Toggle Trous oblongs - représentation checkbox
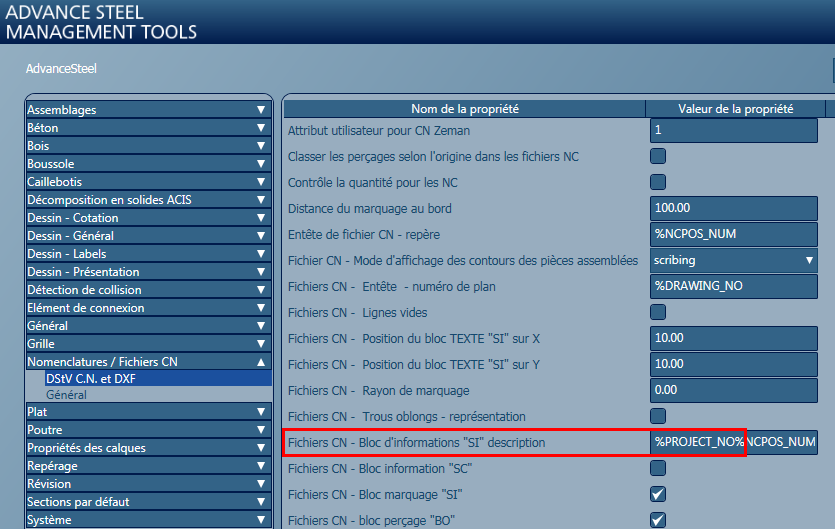This screenshot has width=835, height=529. click(658, 416)
